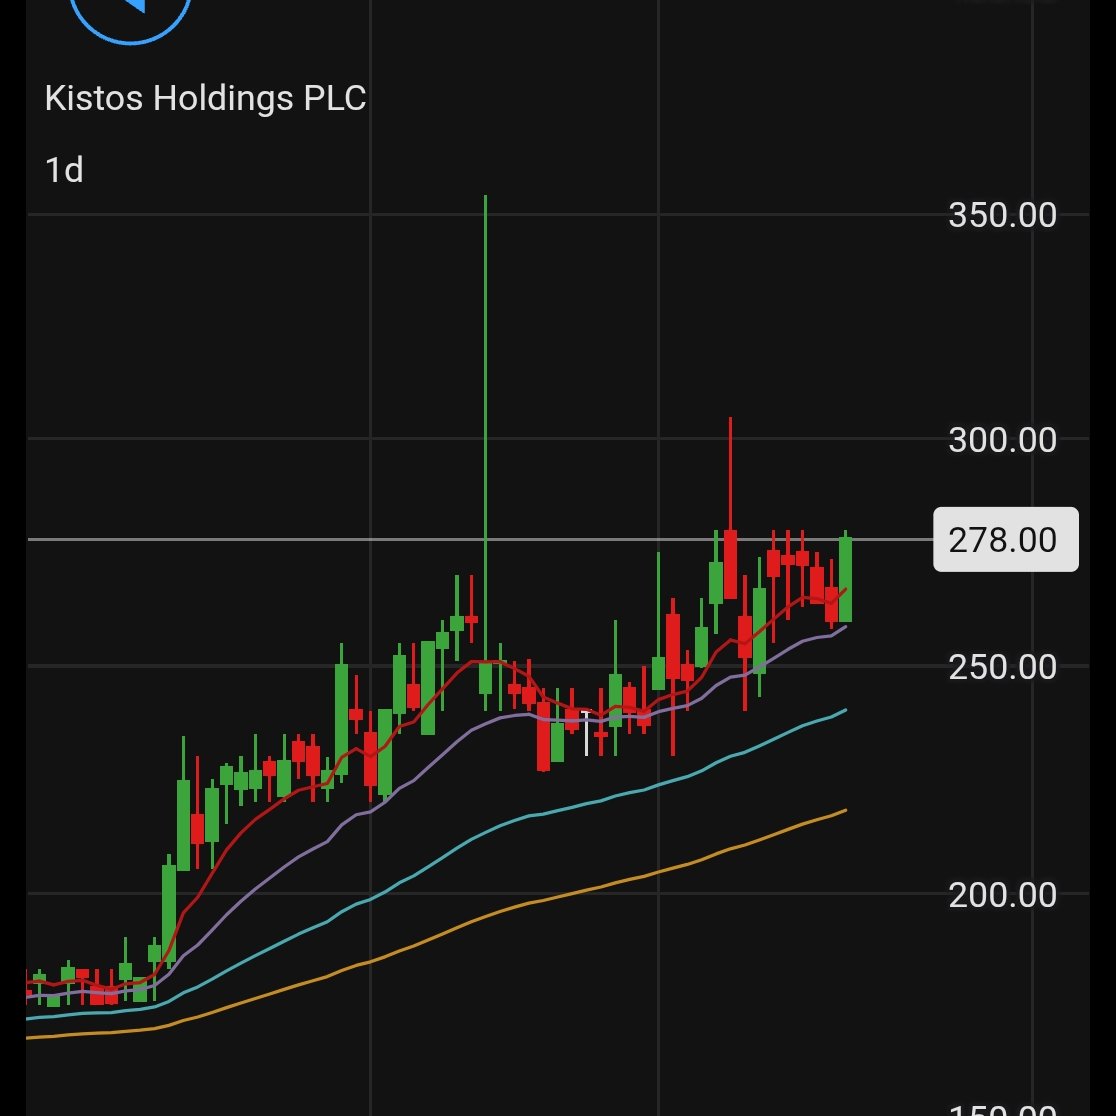Image resolution: width=1116 pixels, height=1116 pixels.
Task: Tap the latest green candle at 278
Action: click(x=846, y=579)
